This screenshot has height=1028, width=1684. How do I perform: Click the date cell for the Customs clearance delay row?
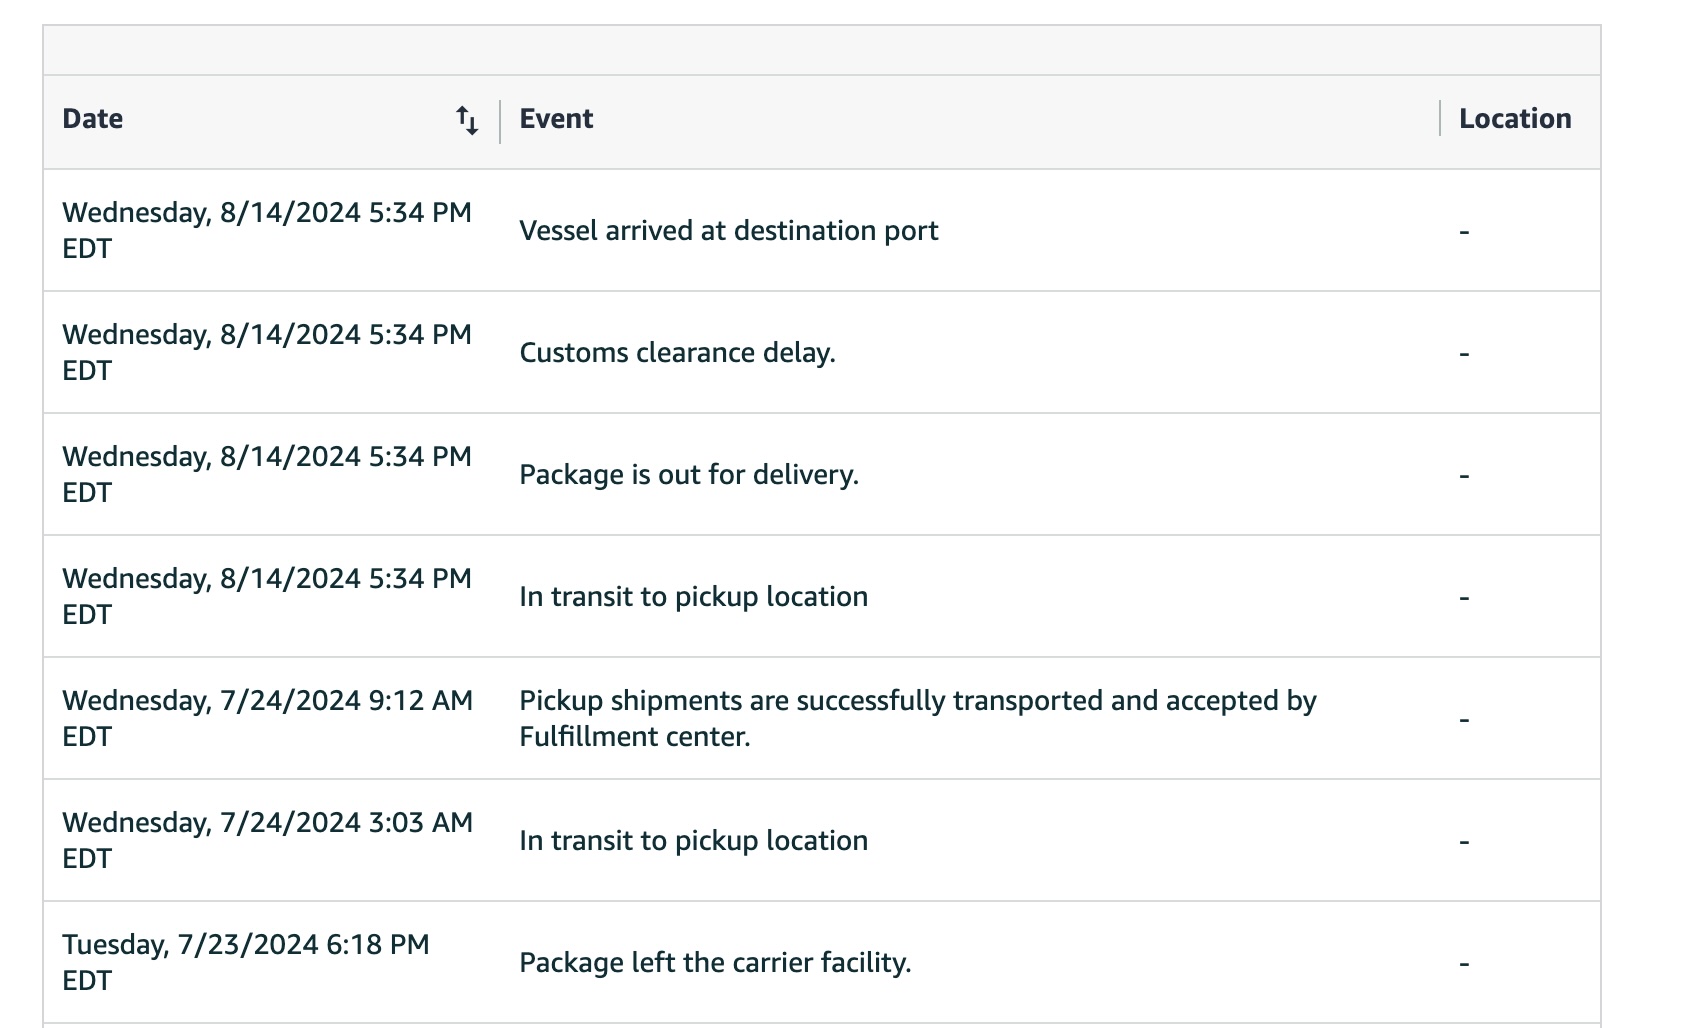(x=267, y=353)
